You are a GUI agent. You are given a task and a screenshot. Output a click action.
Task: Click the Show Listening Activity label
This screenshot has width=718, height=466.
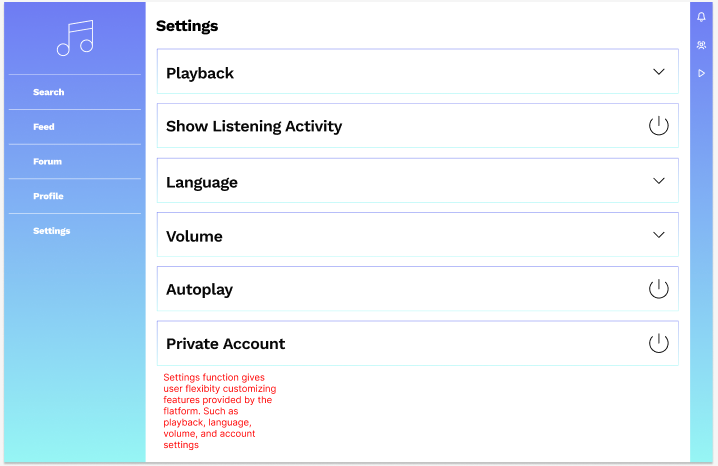(254, 126)
